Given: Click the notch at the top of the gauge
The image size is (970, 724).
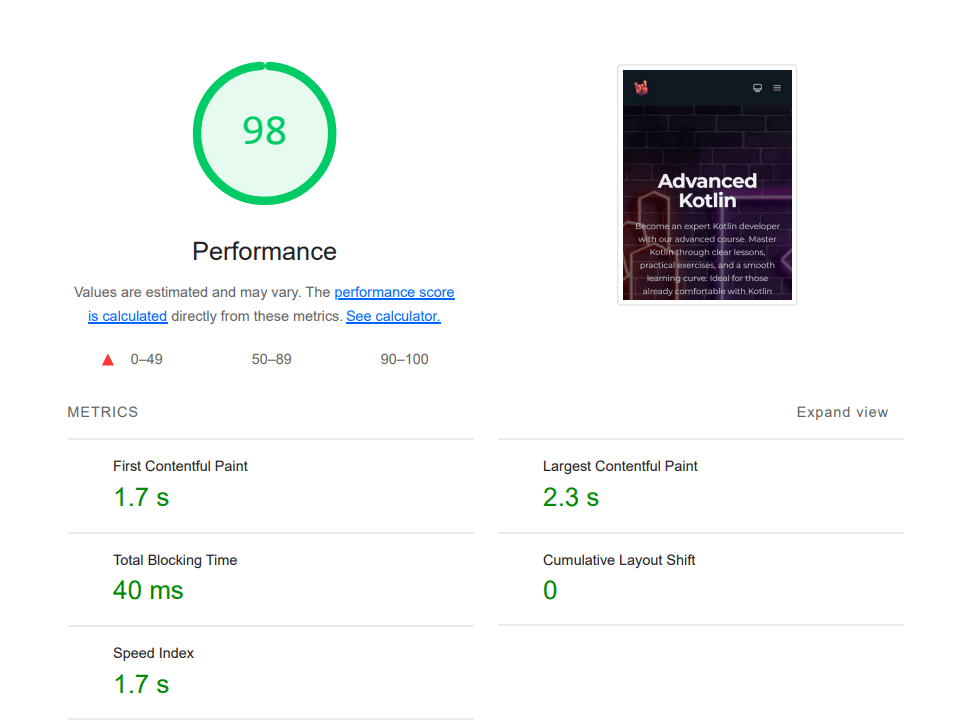Looking at the screenshot, I should point(264,63).
